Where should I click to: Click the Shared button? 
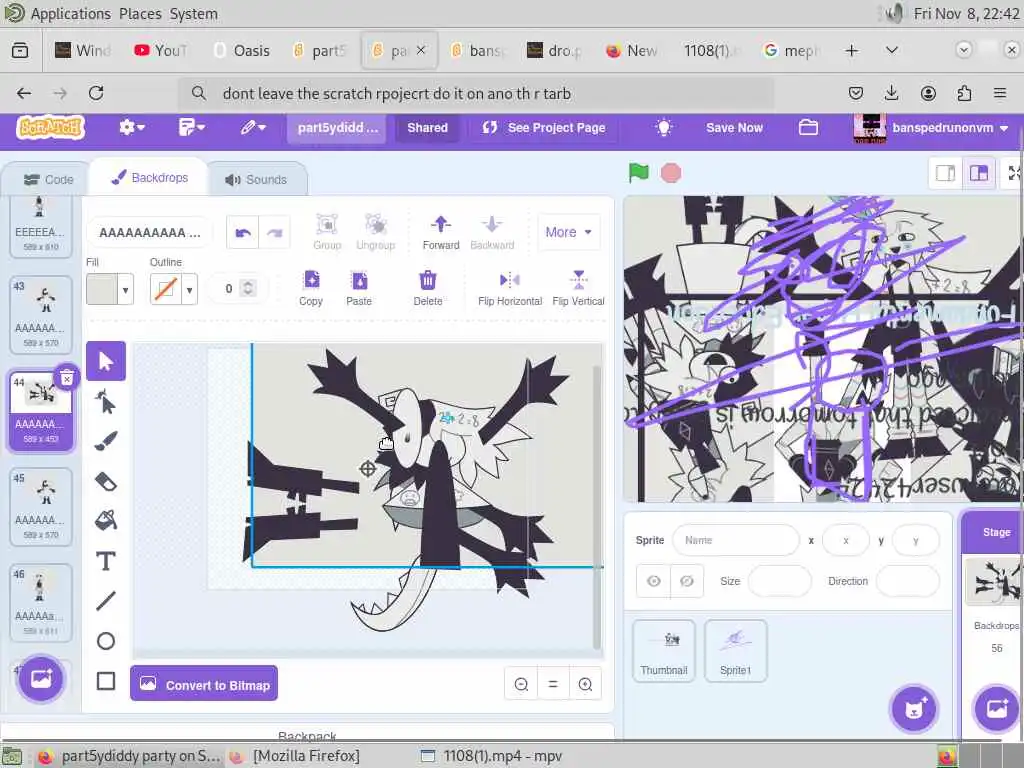click(x=427, y=127)
